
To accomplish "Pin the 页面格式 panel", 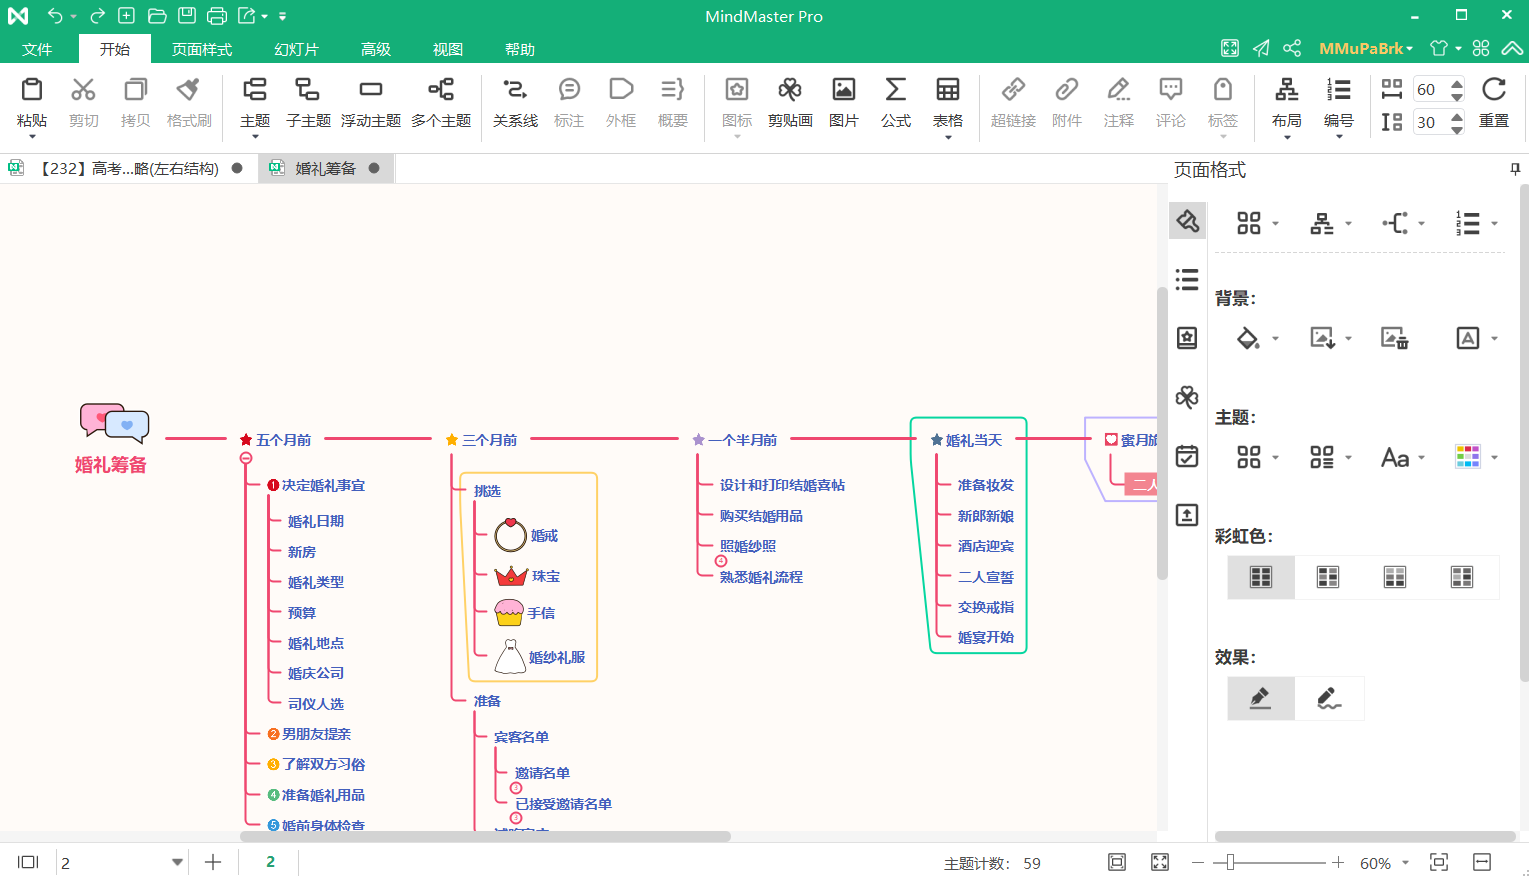I will [1515, 170].
